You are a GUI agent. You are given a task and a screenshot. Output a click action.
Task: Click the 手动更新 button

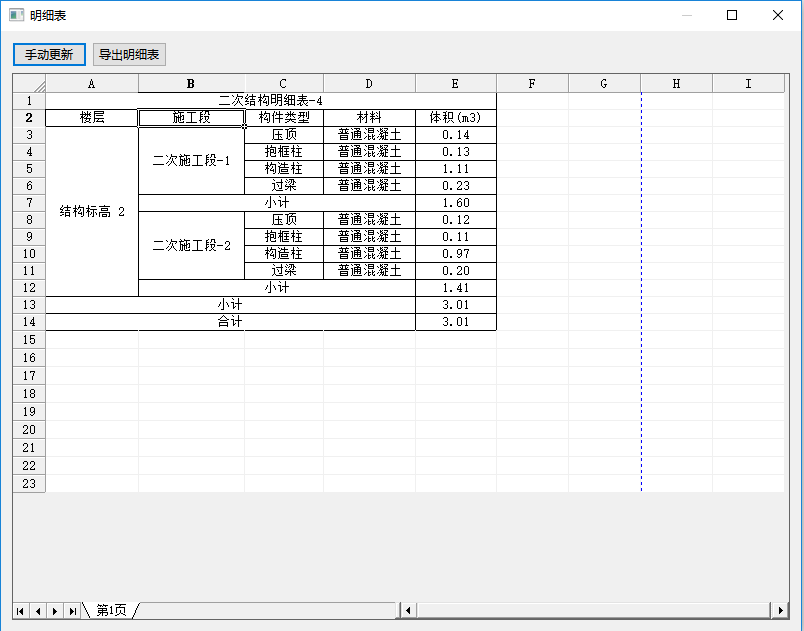(49, 54)
